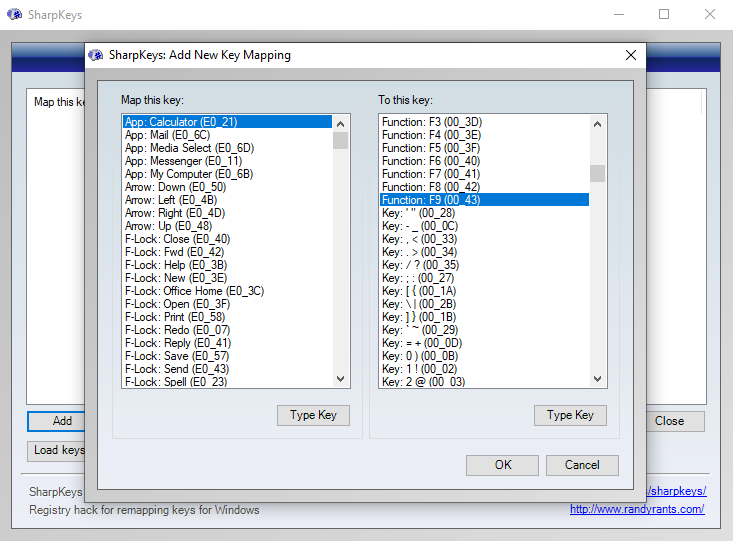
Task: Select F-Lock: Print (E0_58)
Action: (228, 317)
